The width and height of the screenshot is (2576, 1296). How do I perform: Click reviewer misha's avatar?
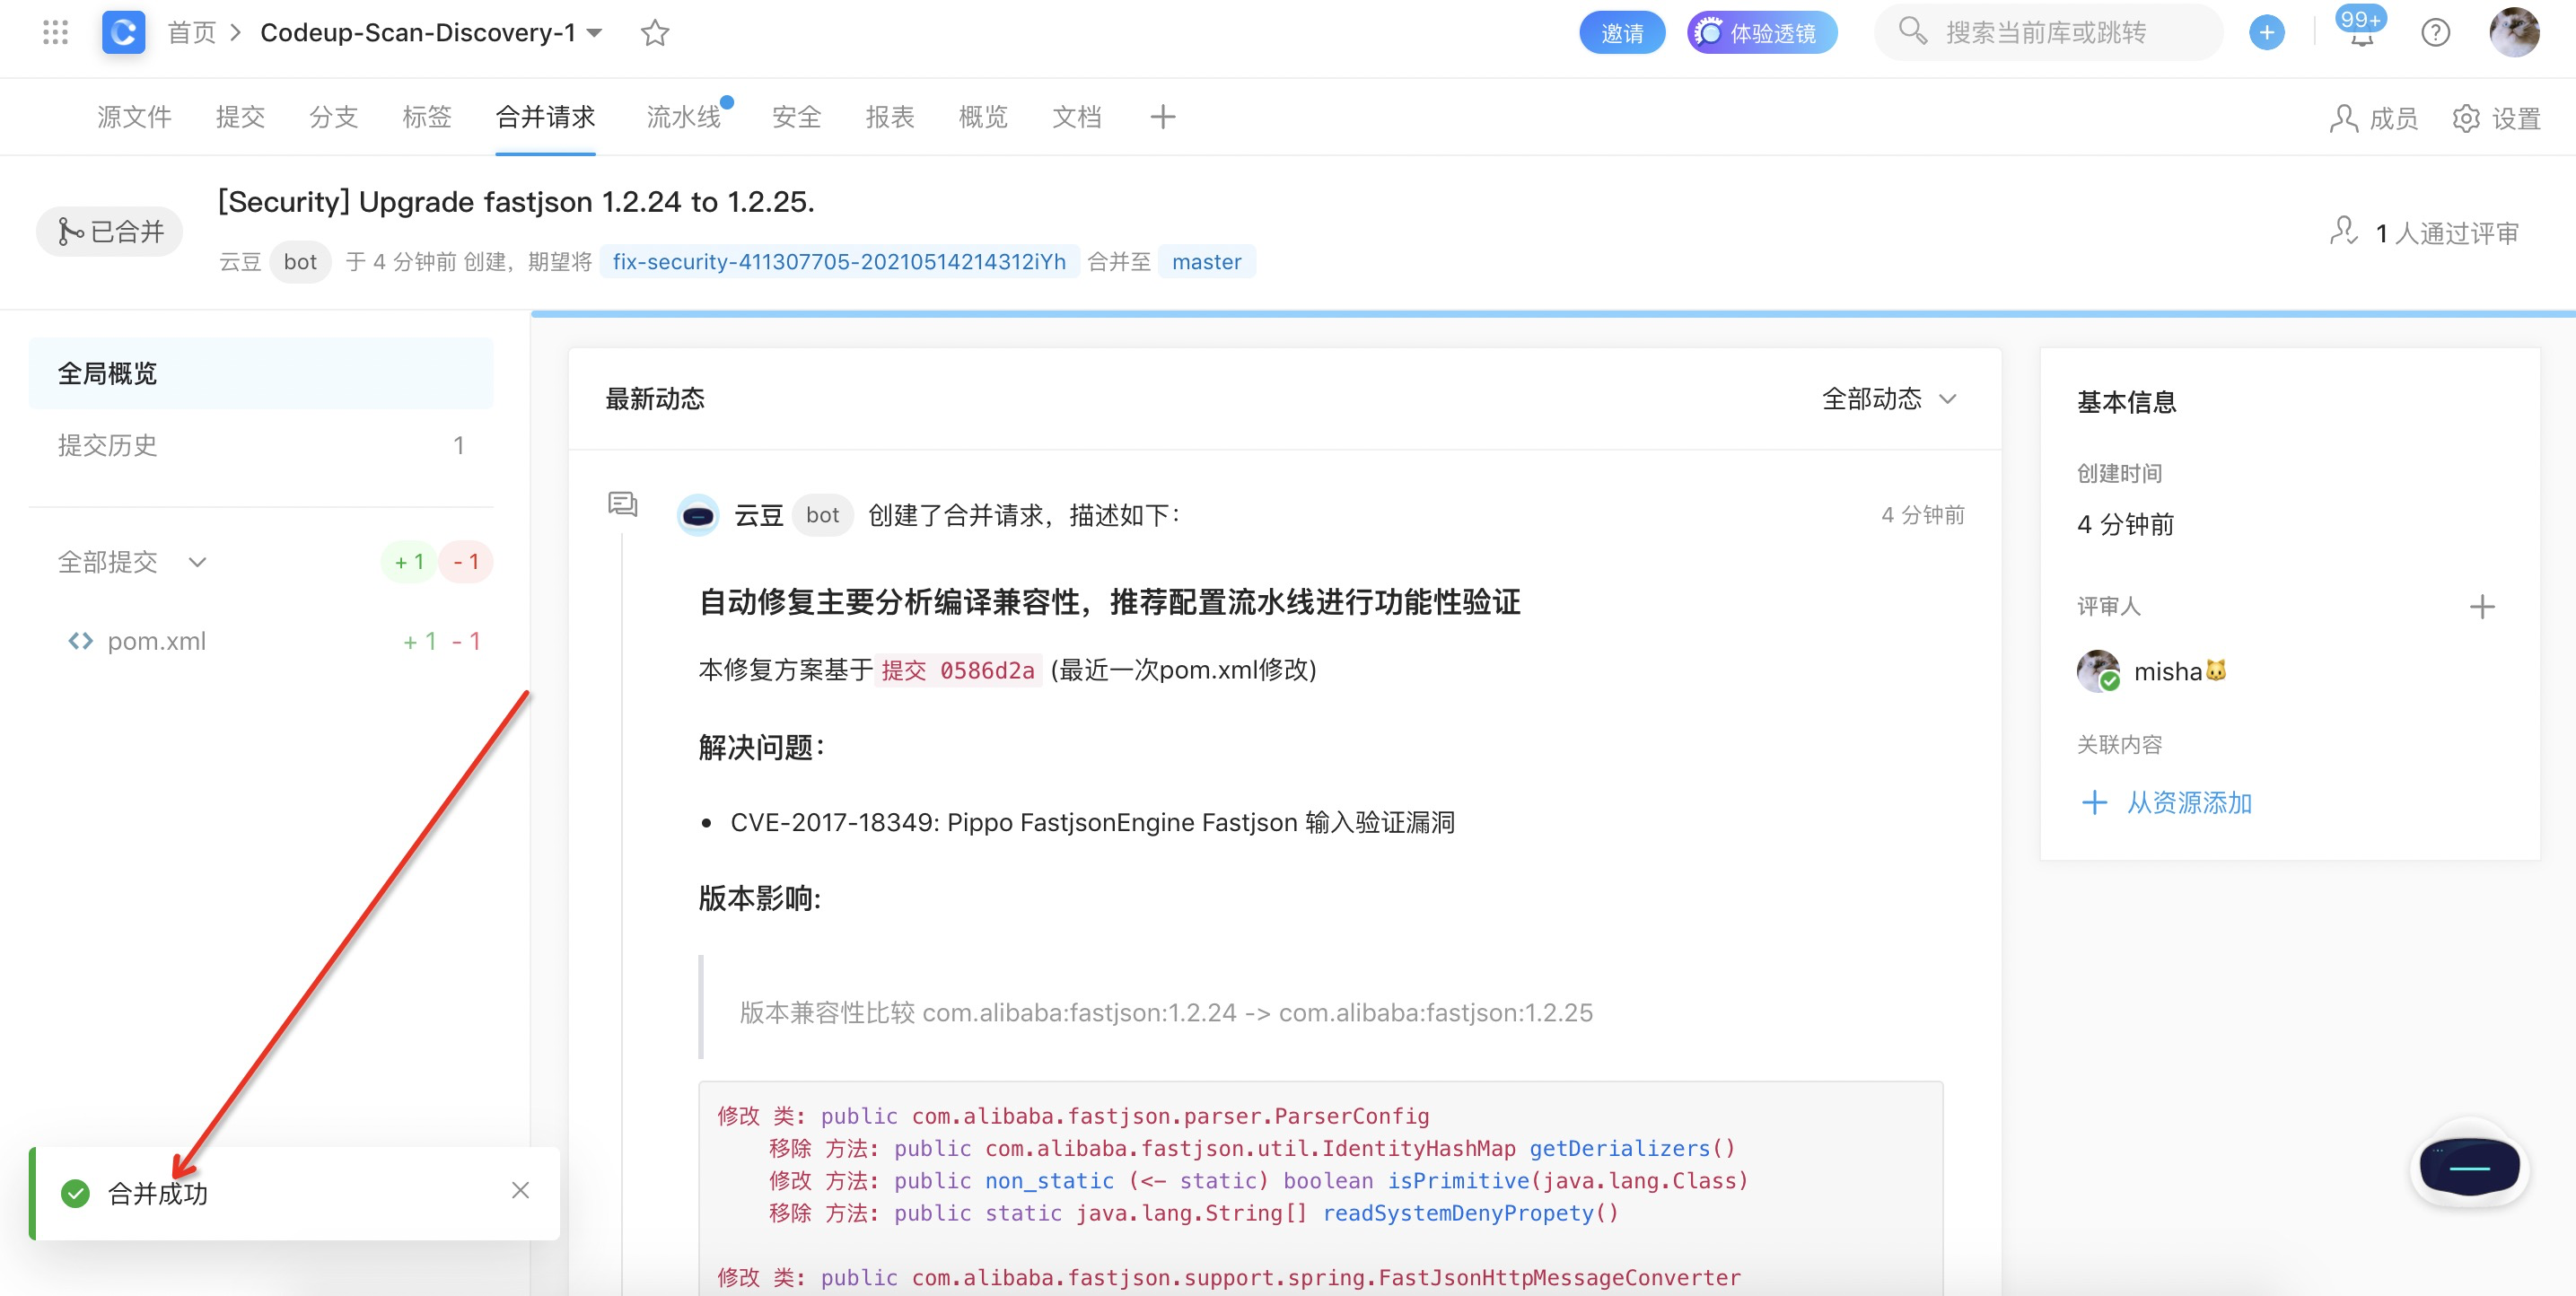point(2098,671)
